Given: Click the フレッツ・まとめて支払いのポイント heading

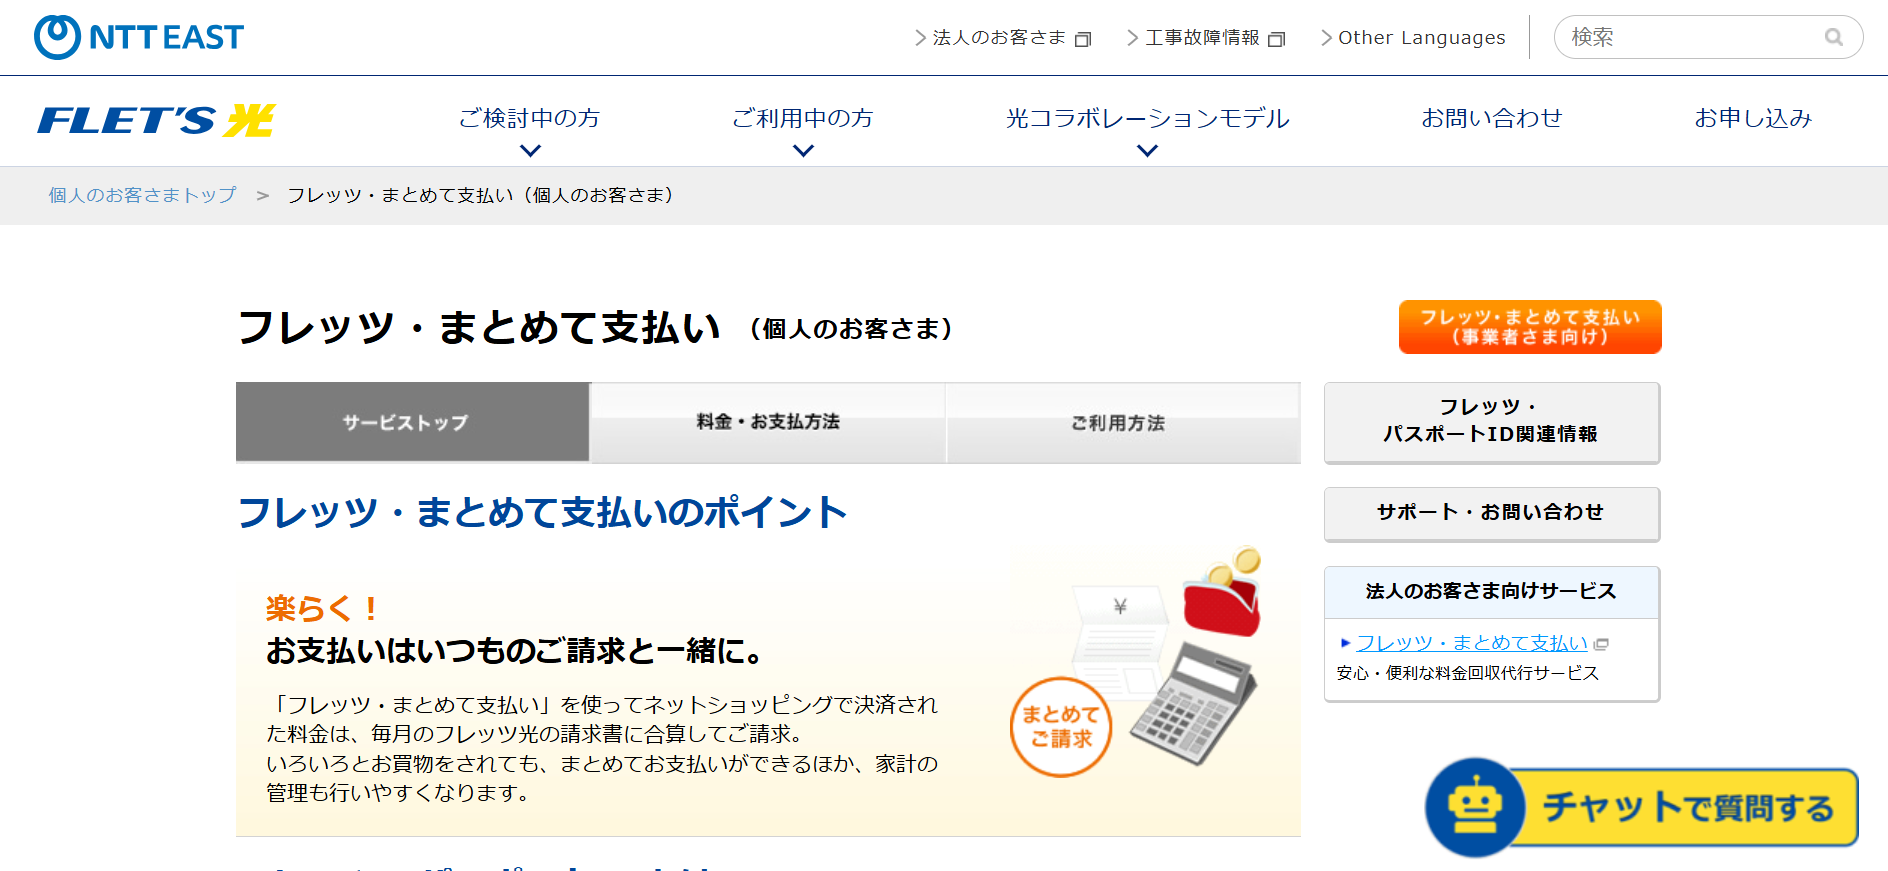Looking at the screenshot, I should pos(542,513).
